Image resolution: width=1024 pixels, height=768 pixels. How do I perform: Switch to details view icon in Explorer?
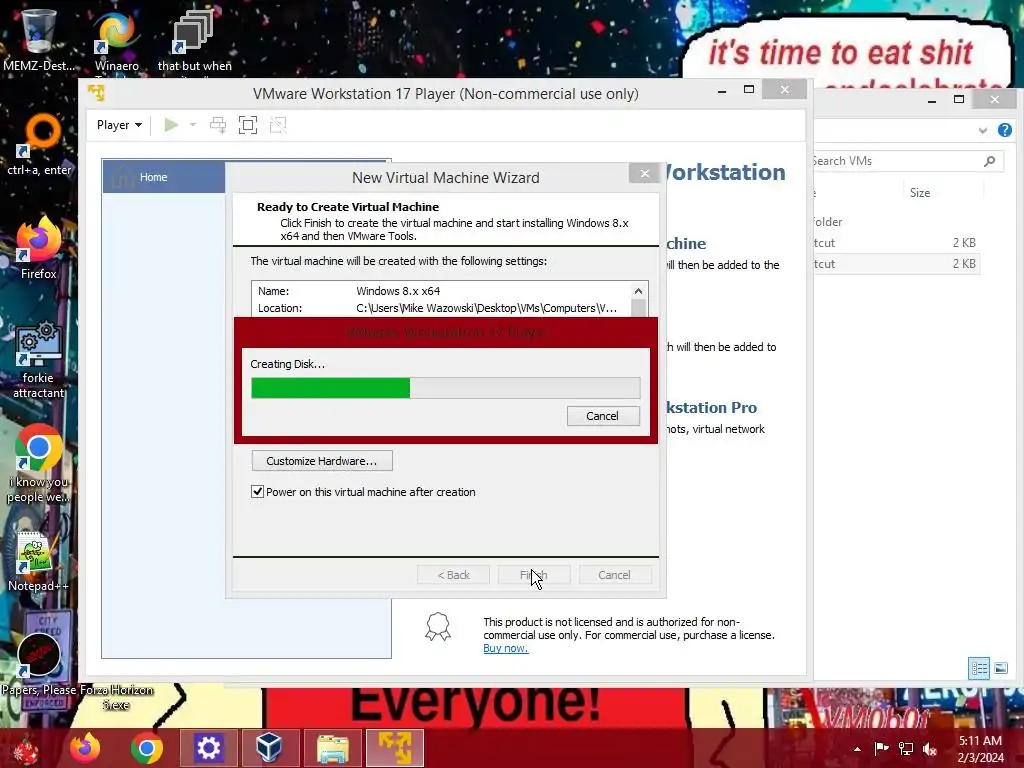tap(978, 668)
